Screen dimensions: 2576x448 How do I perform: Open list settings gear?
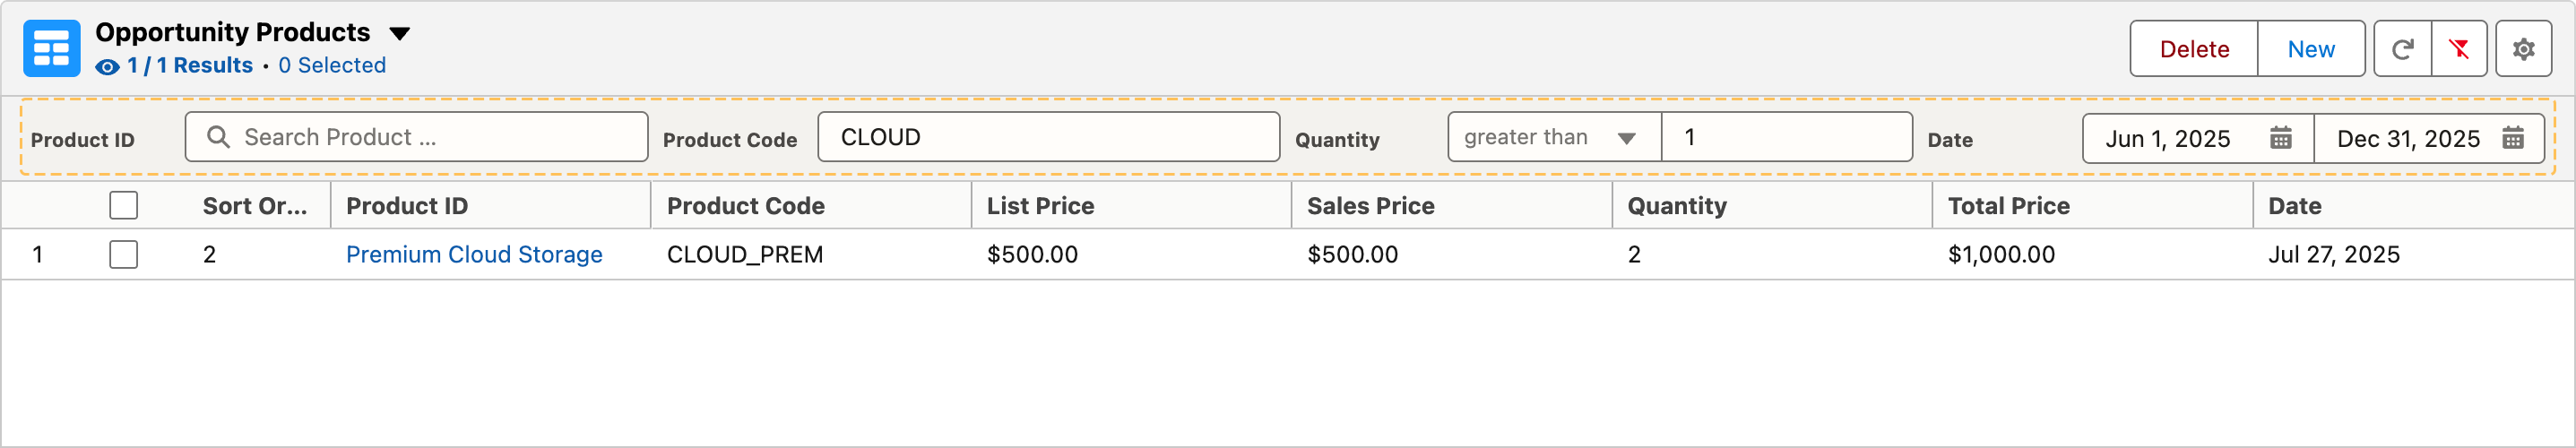pyautogui.click(x=2524, y=49)
